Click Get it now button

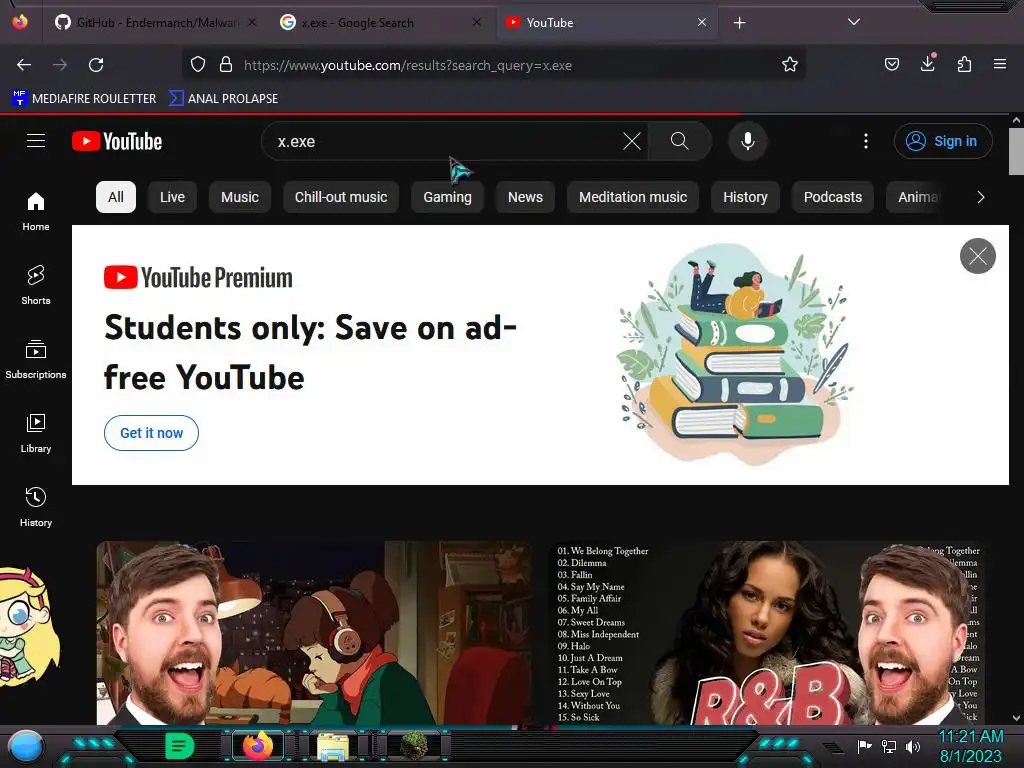click(x=152, y=433)
